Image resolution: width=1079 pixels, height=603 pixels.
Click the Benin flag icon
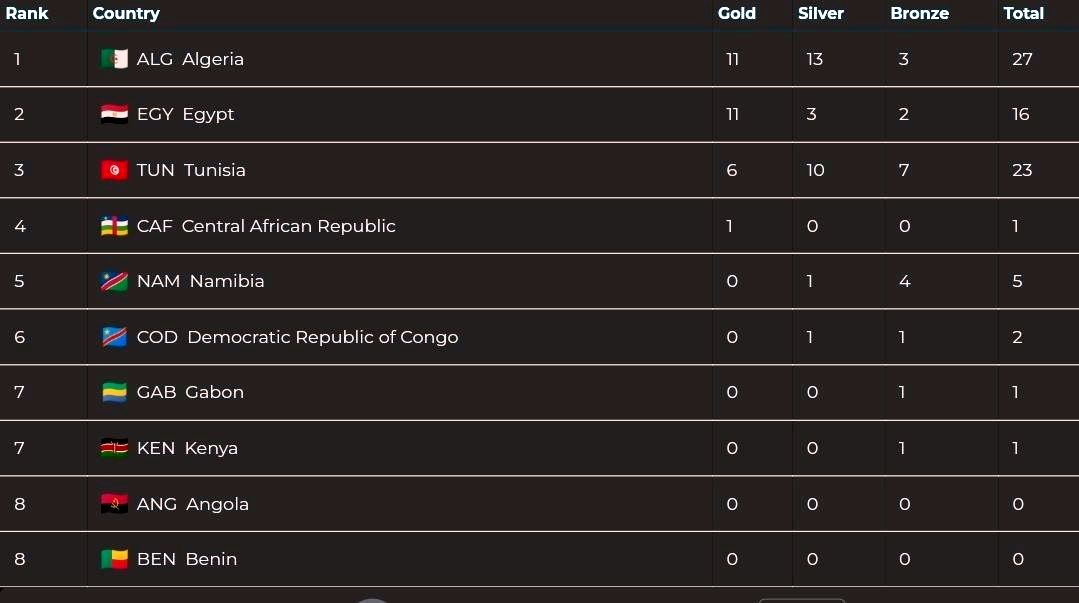tap(114, 559)
